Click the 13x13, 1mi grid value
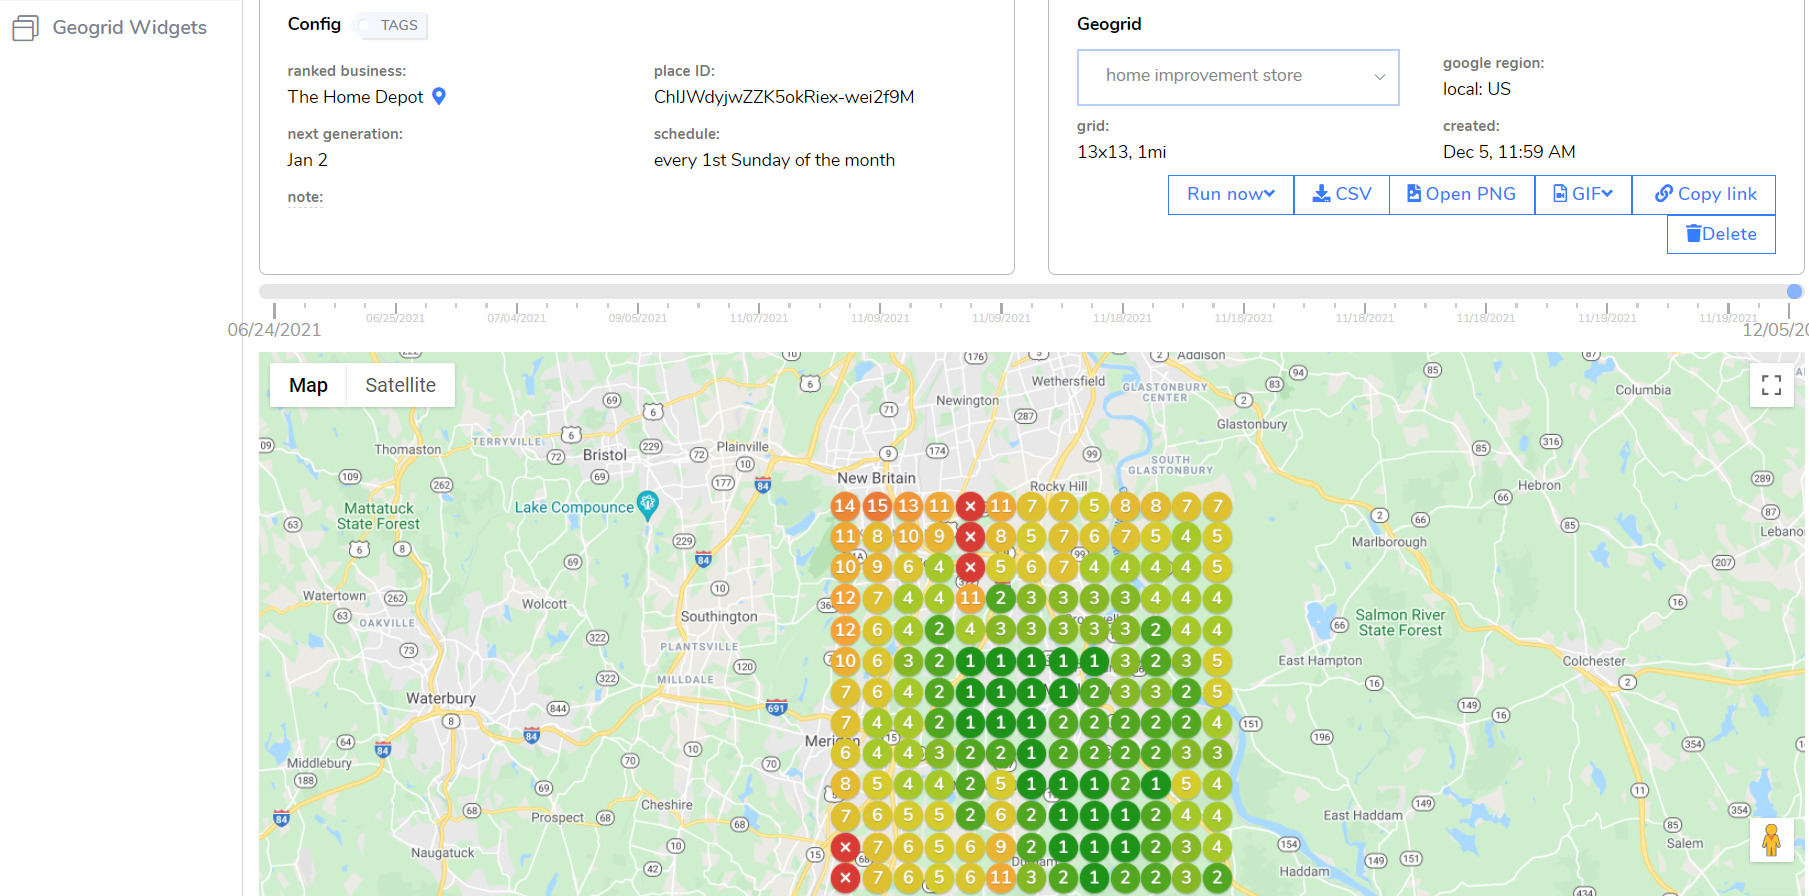The width and height of the screenshot is (1809, 896). coord(1121,152)
